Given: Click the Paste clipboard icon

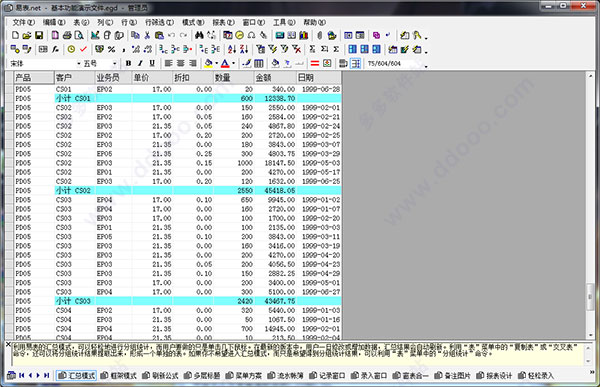Looking at the screenshot, I should [x=159, y=35].
